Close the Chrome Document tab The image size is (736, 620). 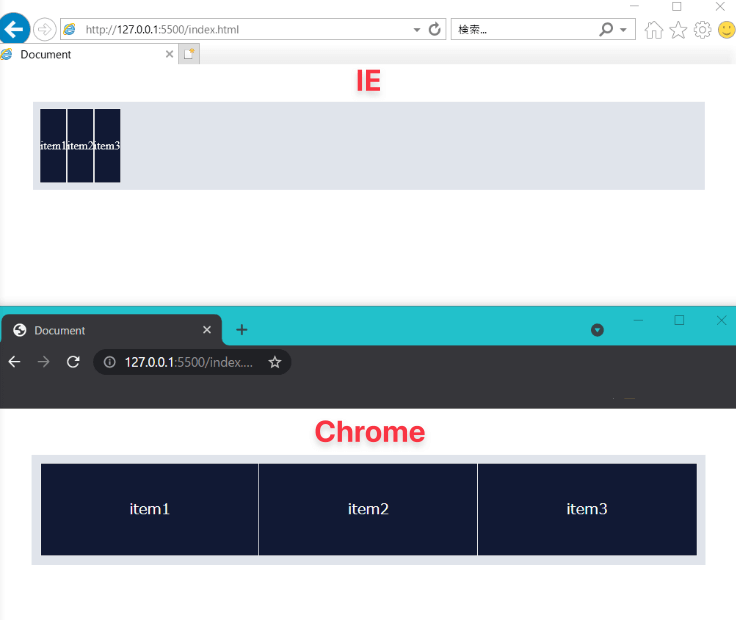click(207, 330)
